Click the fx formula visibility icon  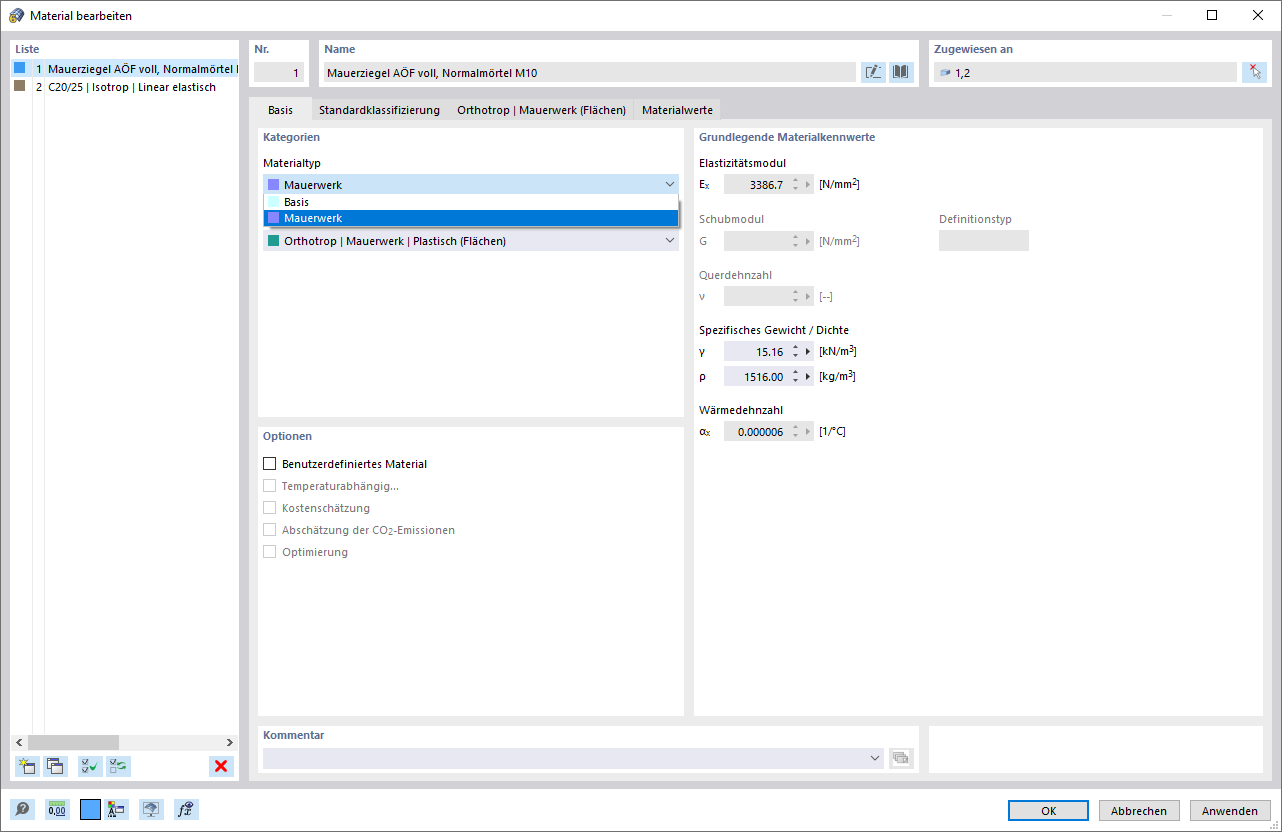(x=185, y=810)
